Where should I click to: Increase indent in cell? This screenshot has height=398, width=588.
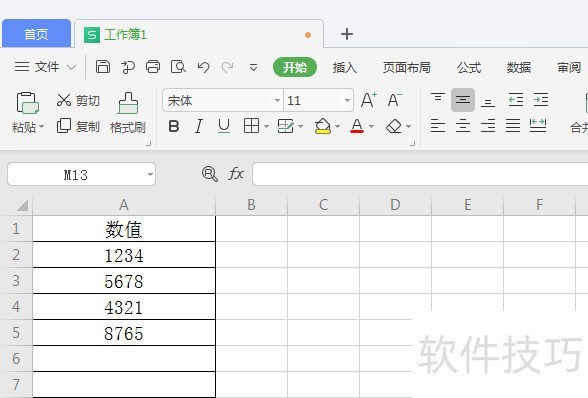coord(541,100)
